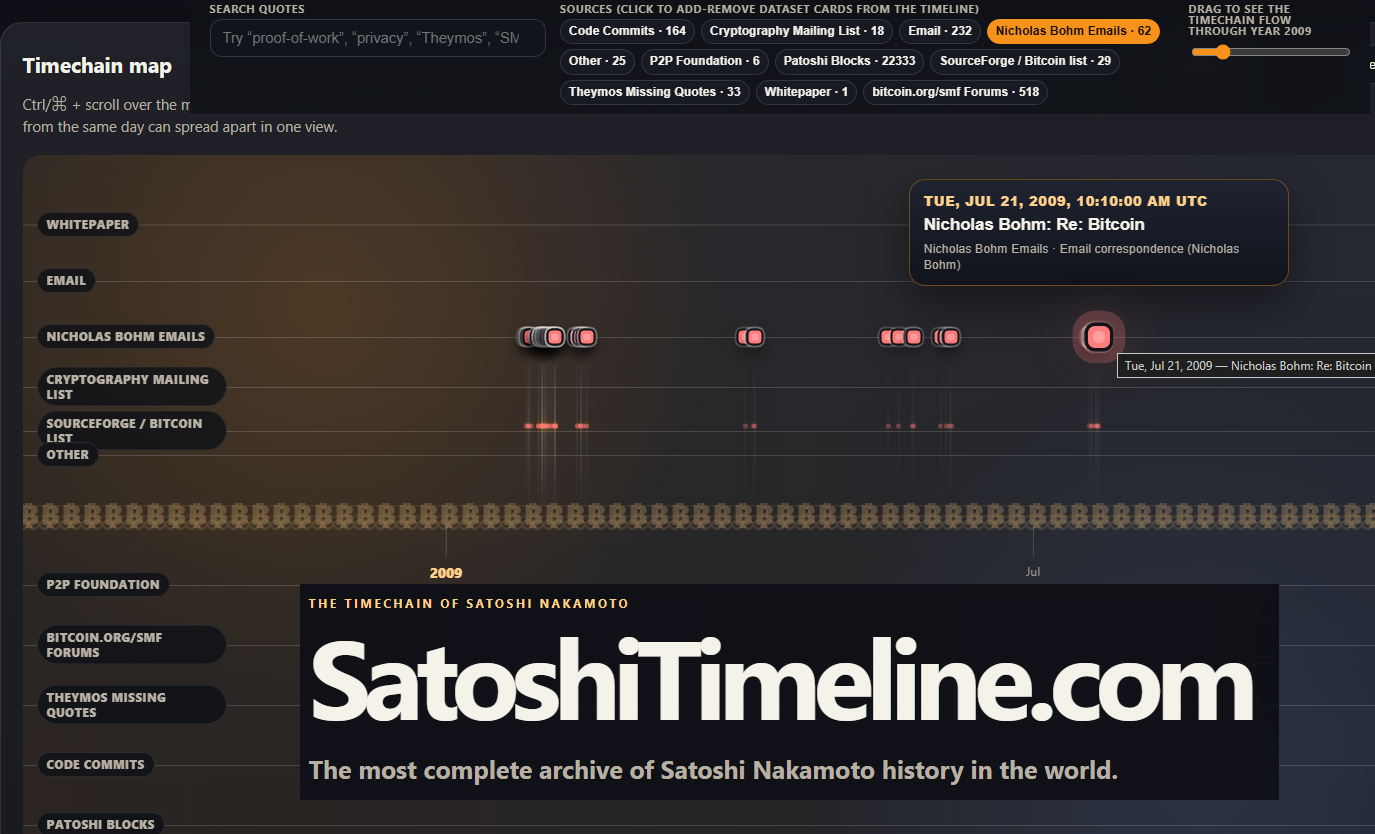Click the card title "Nicholas Bohm: Re: Bitcoin"
The width and height of the screenshot is (1375, 834).
pos(1034,225)
